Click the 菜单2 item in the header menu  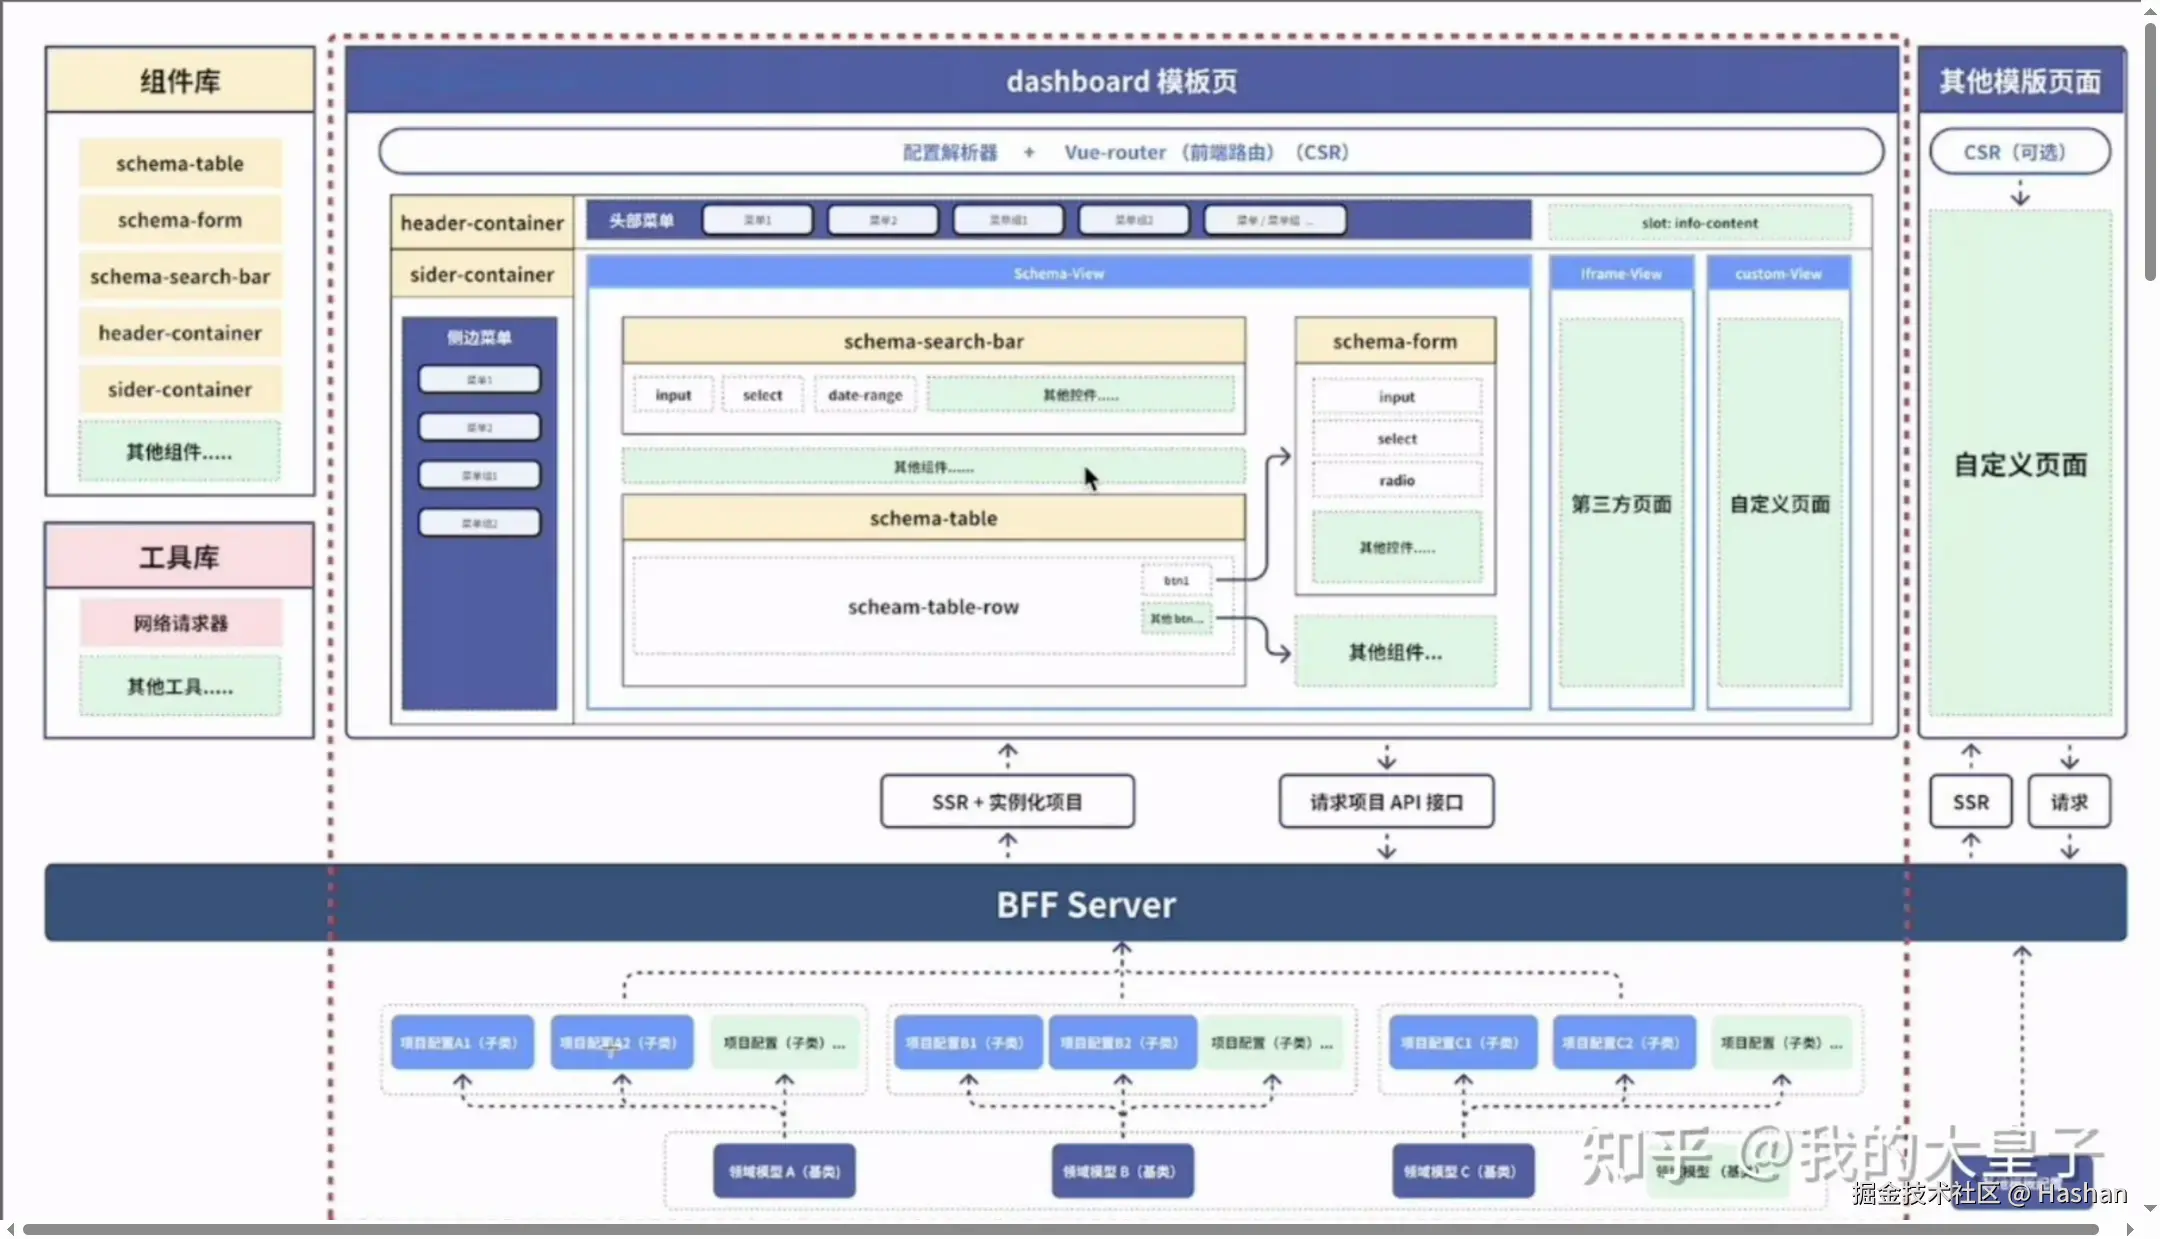(x=883, y=220)
